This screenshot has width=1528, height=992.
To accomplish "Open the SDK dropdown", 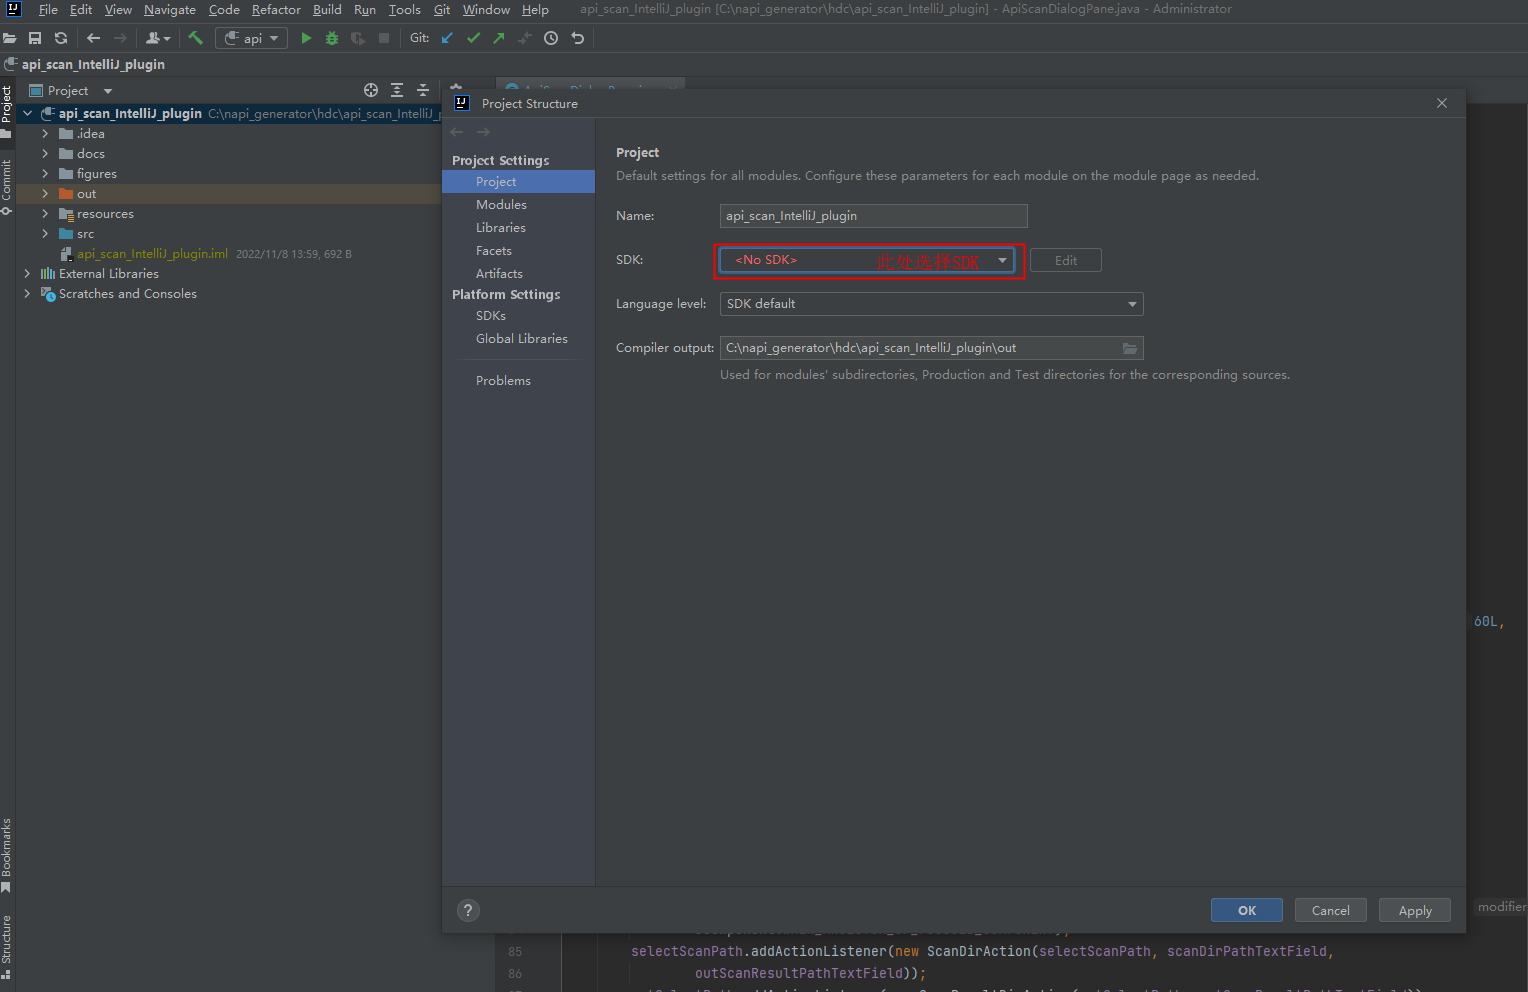I will click(1002, 260).
